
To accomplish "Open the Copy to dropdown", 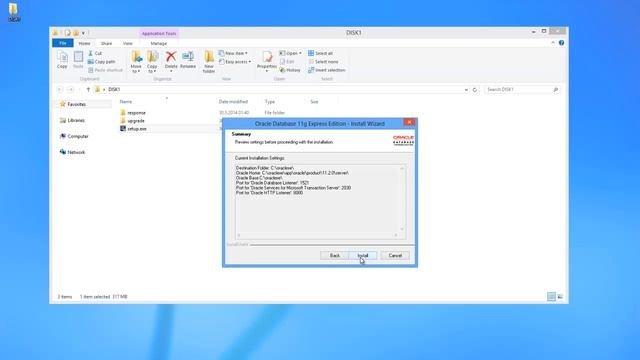I will 152,62.
